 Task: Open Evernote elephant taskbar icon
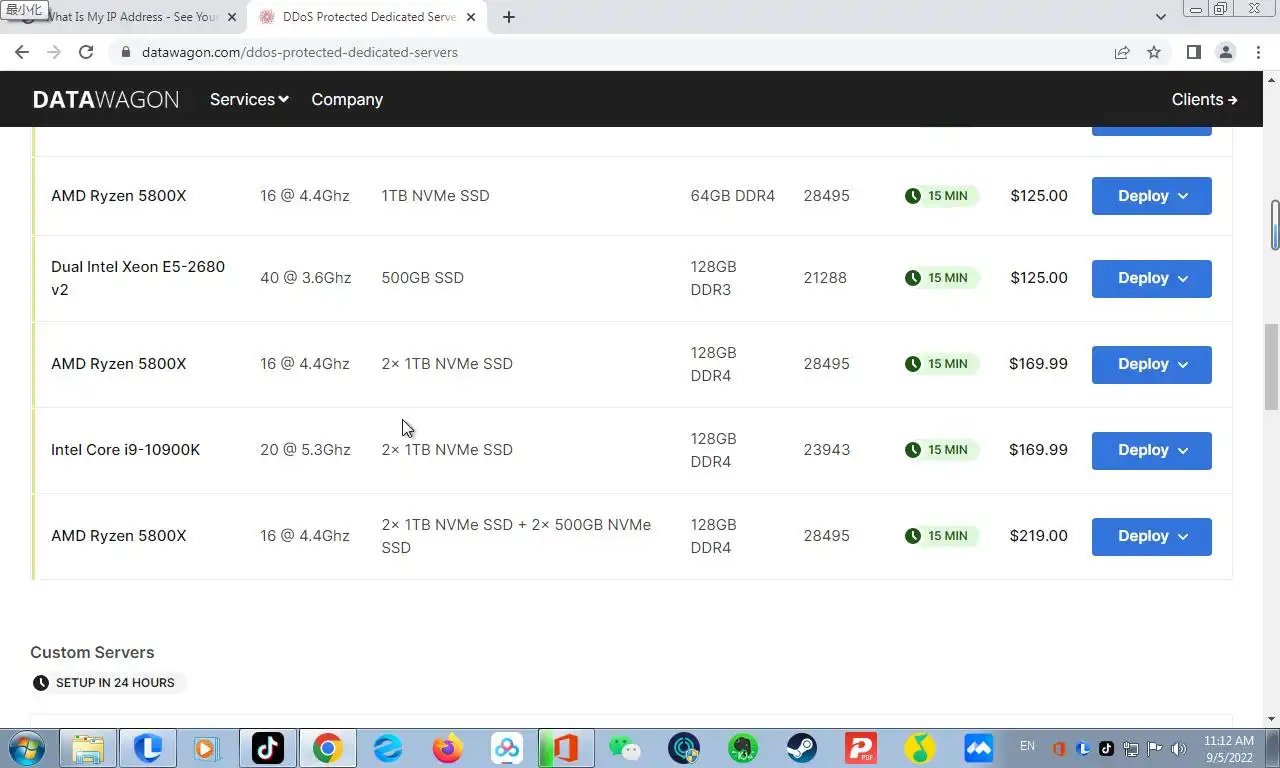coord(742,748)
